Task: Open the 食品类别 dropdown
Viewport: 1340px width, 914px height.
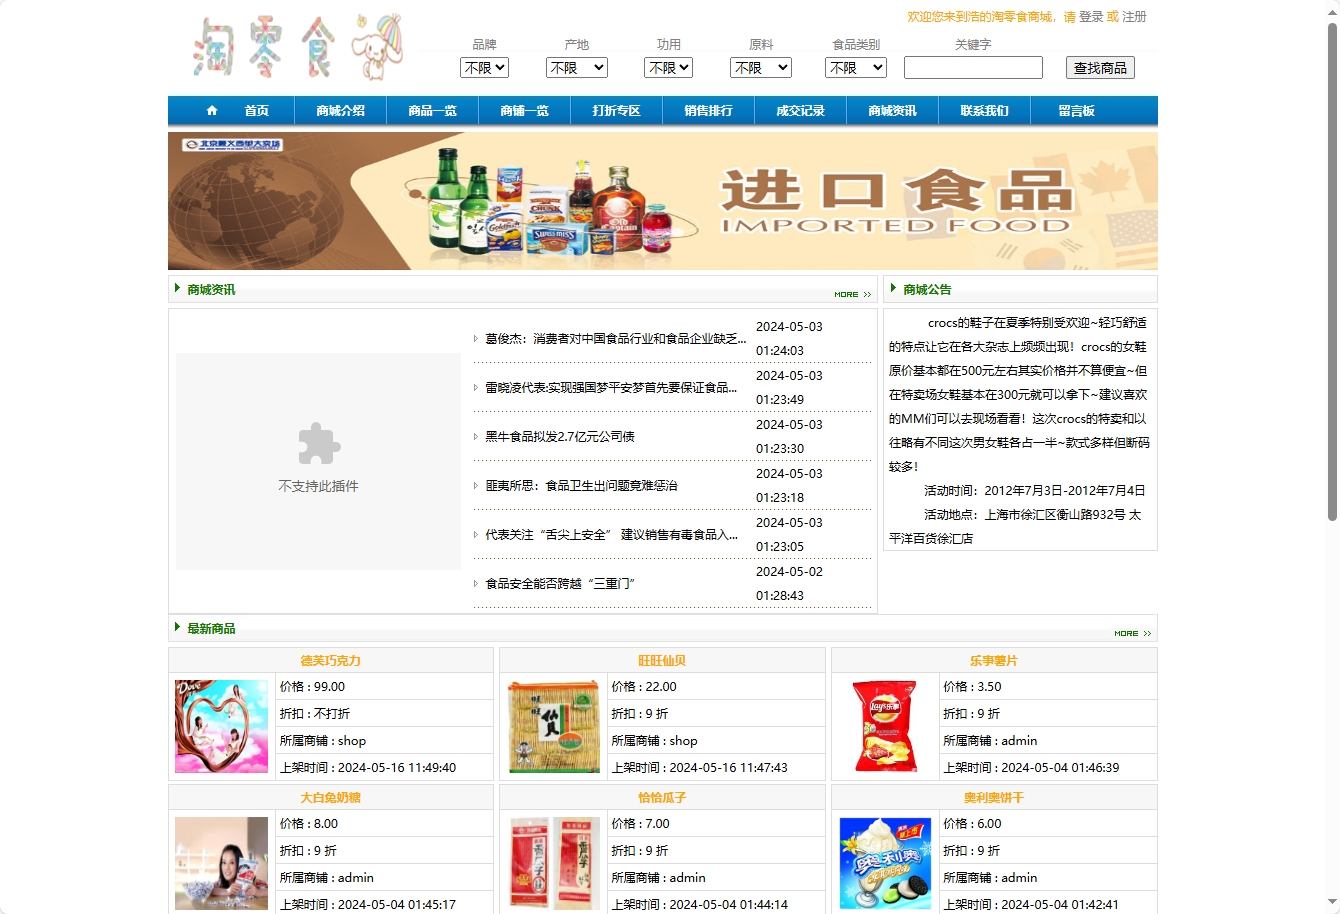Action: 855,67
